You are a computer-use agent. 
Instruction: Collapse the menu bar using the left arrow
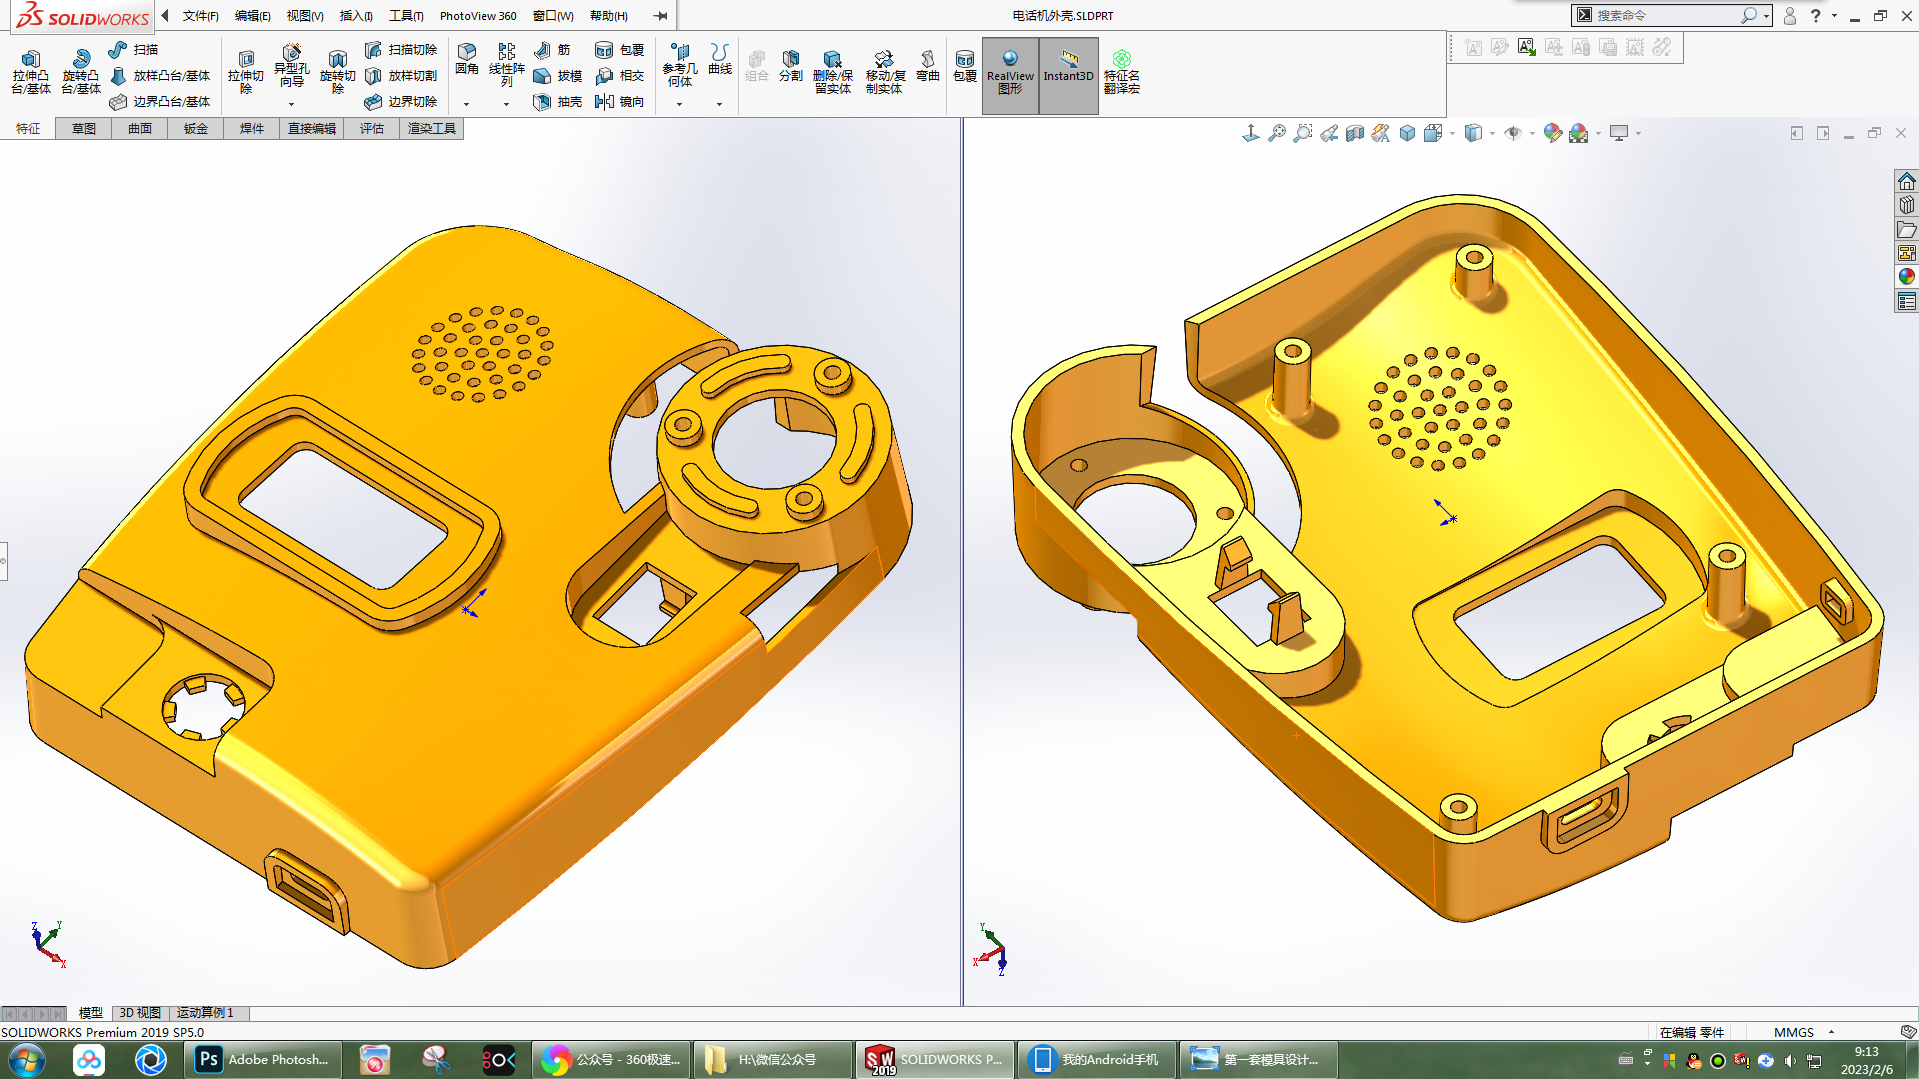click(x=165, y=16)
